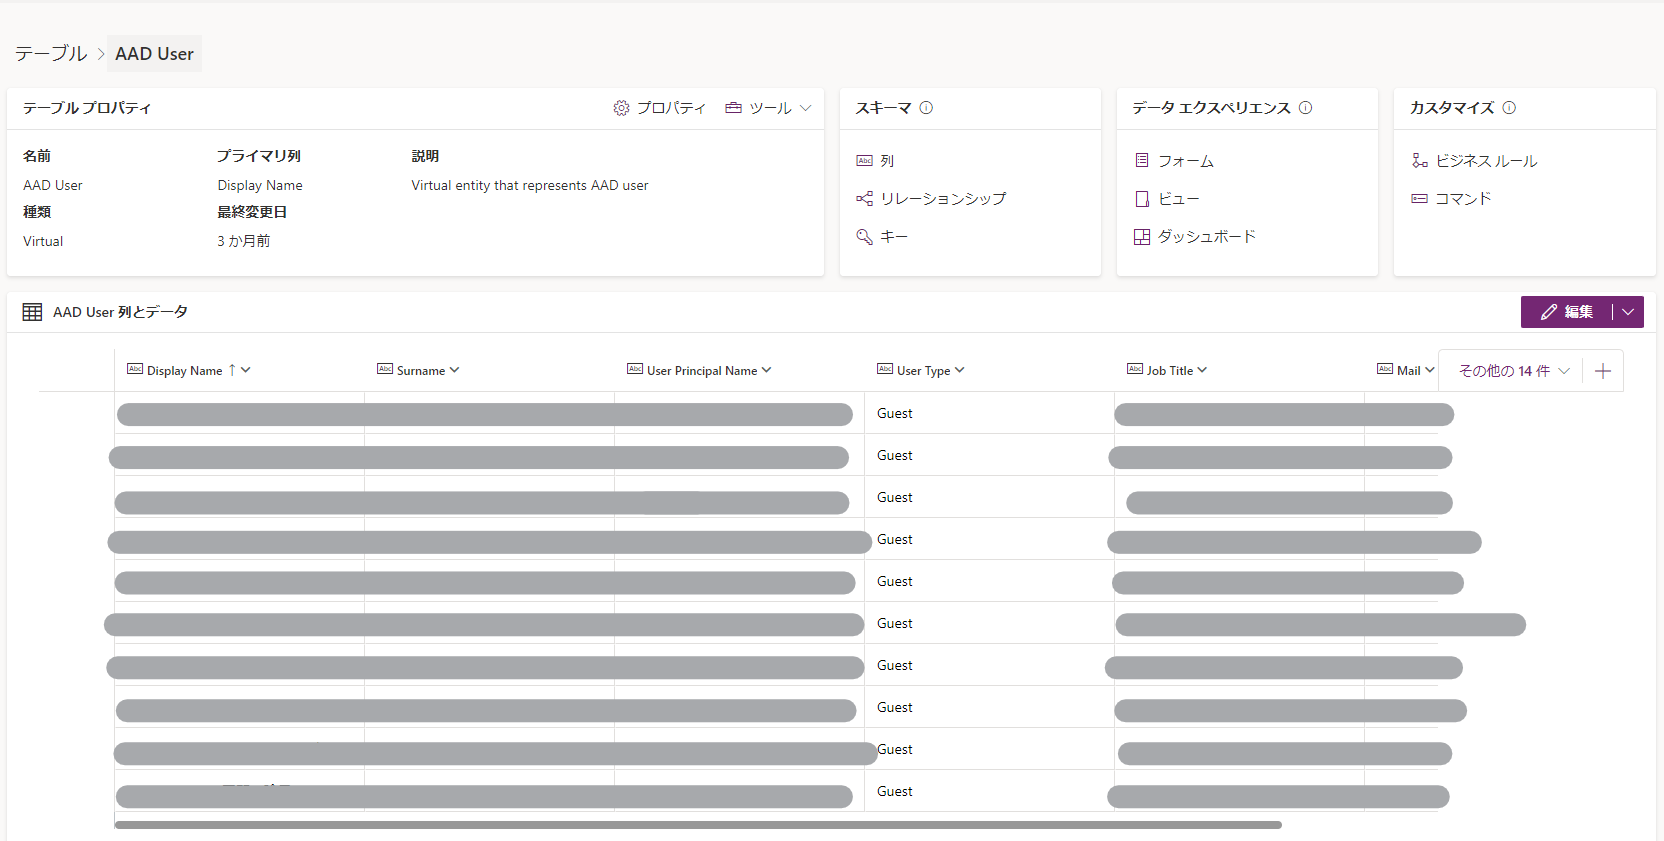The height and width of the screenshot is (841, 1664).
Task: Expand the その他の 14 件 dropdown
Action: [1514, 371]
